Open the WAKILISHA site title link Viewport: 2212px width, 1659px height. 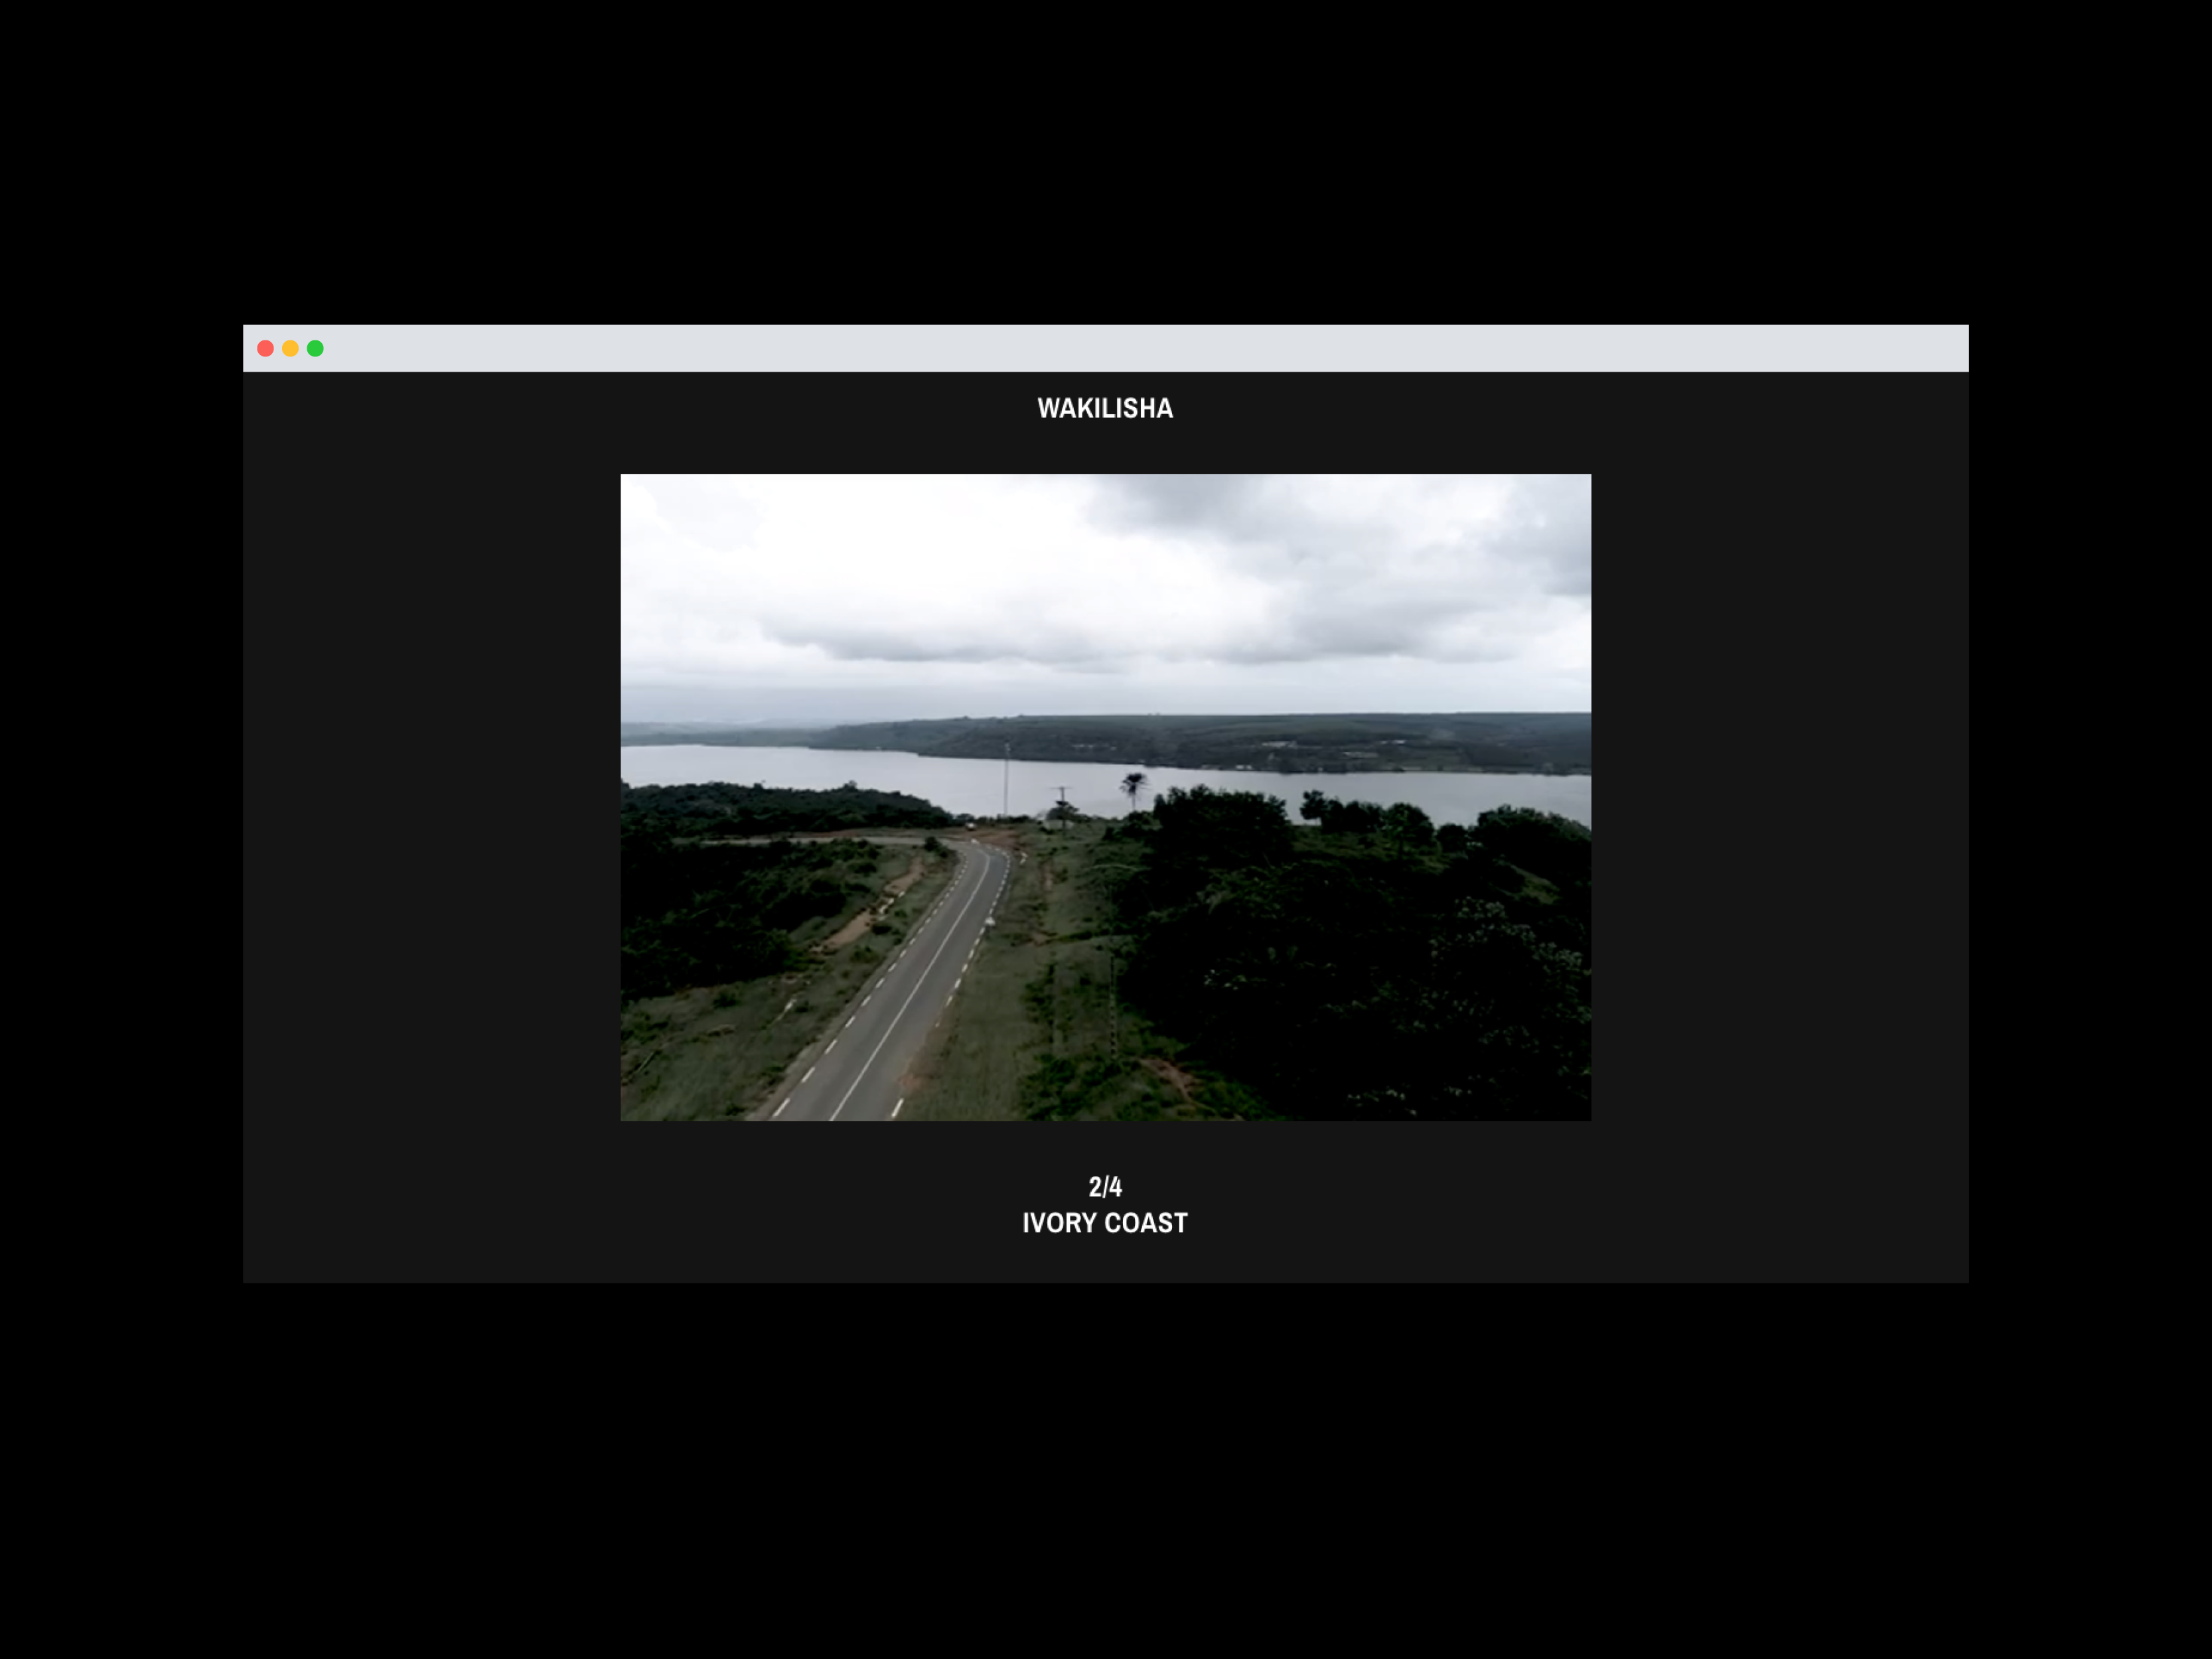coord(1105,408)
